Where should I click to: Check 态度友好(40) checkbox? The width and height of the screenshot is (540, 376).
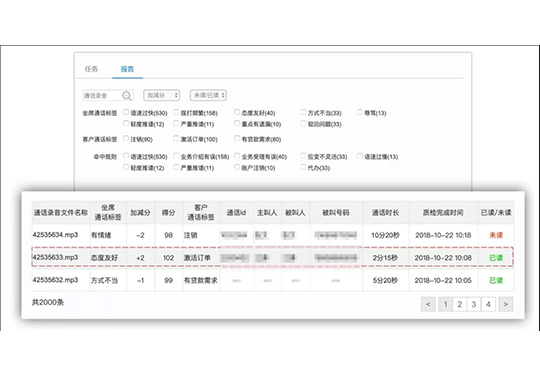237,112
